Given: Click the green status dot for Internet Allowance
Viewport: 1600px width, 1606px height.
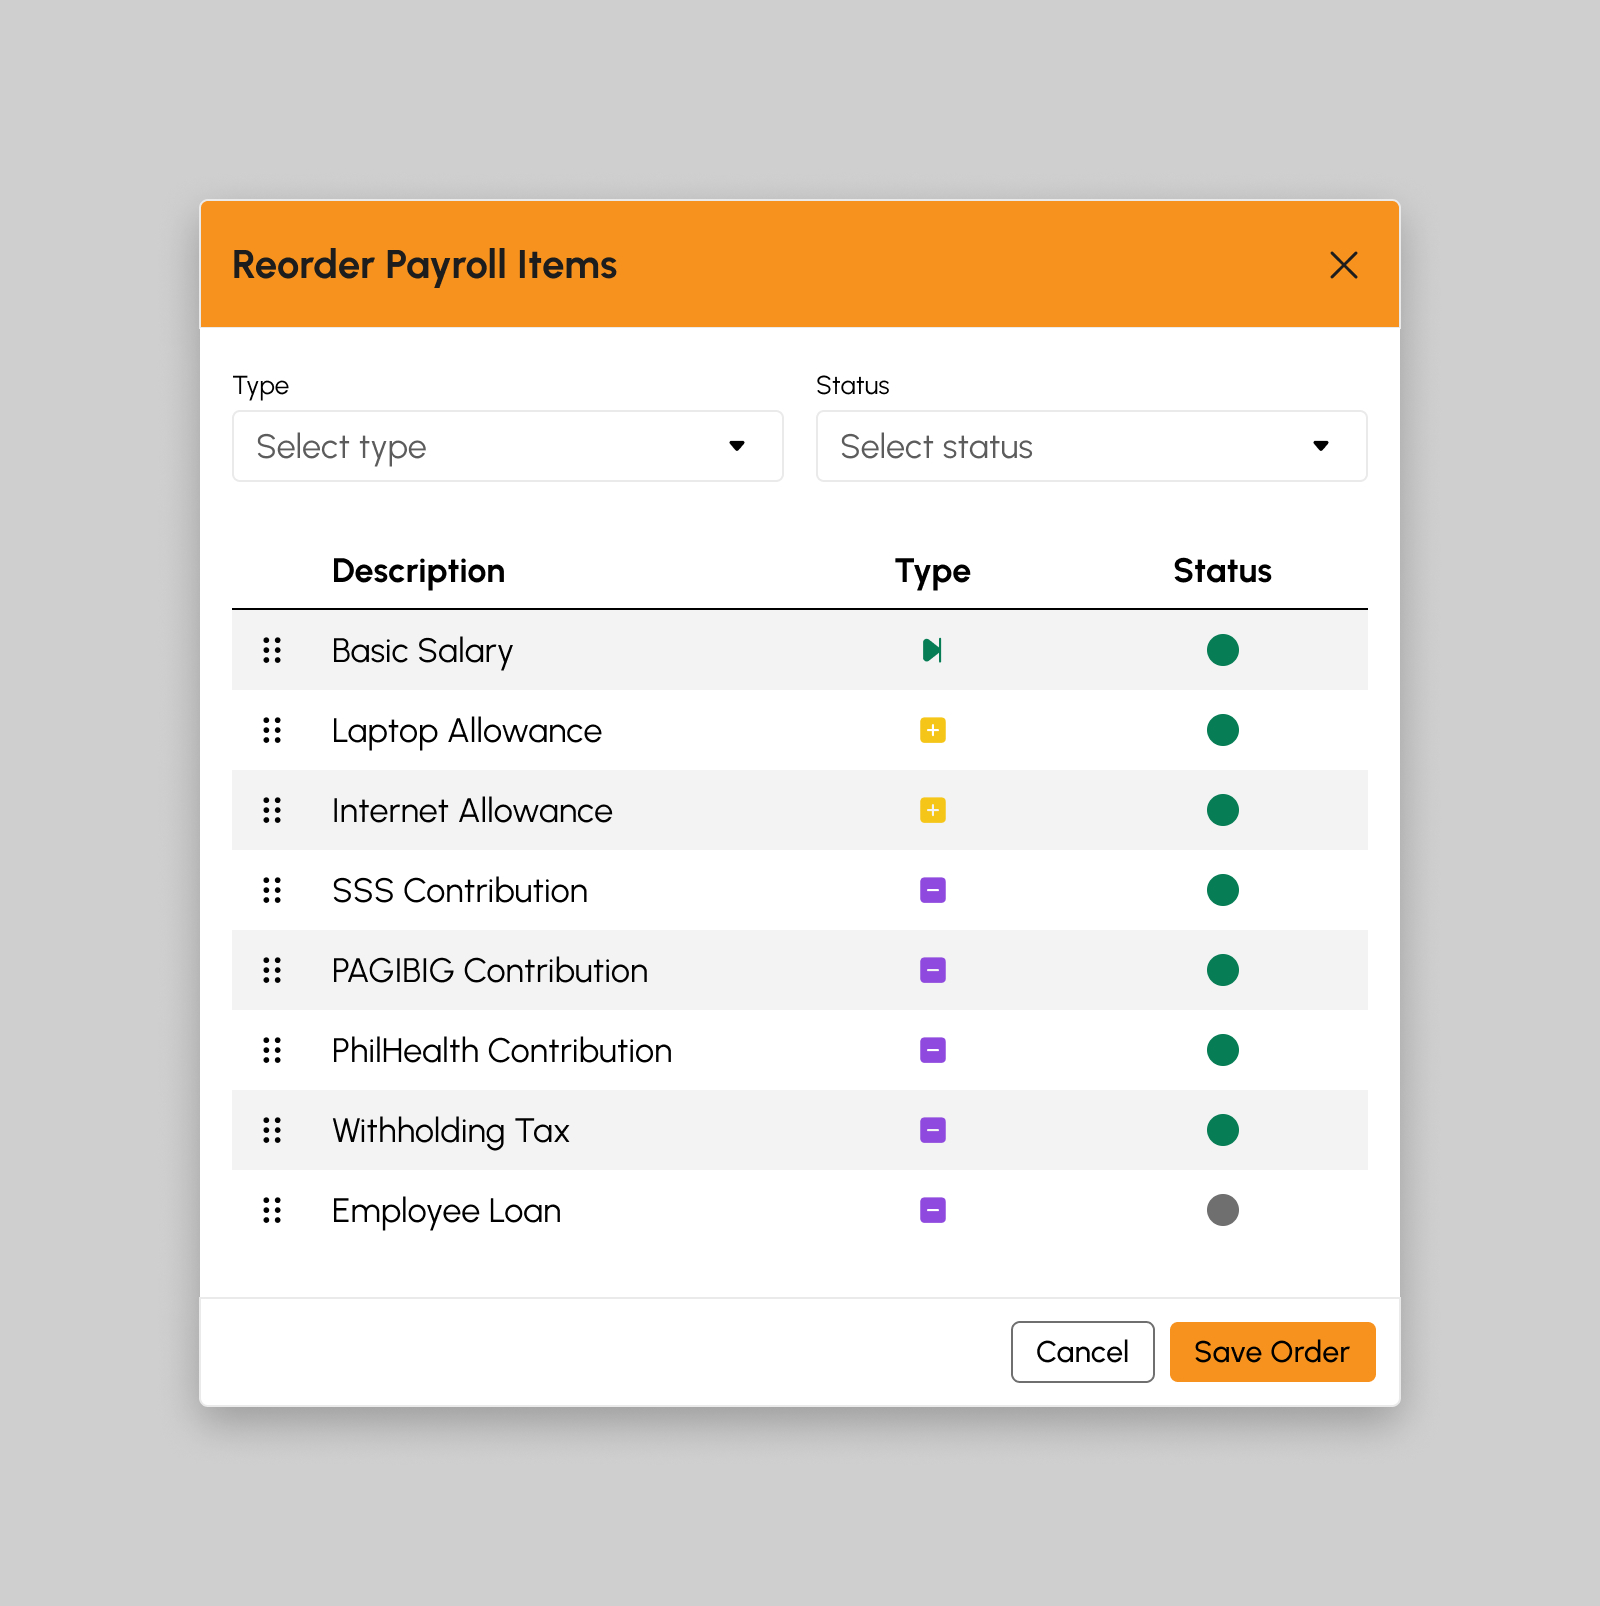Looking at the screenshot, I should pyautogui.click(x=1223, y=810).
